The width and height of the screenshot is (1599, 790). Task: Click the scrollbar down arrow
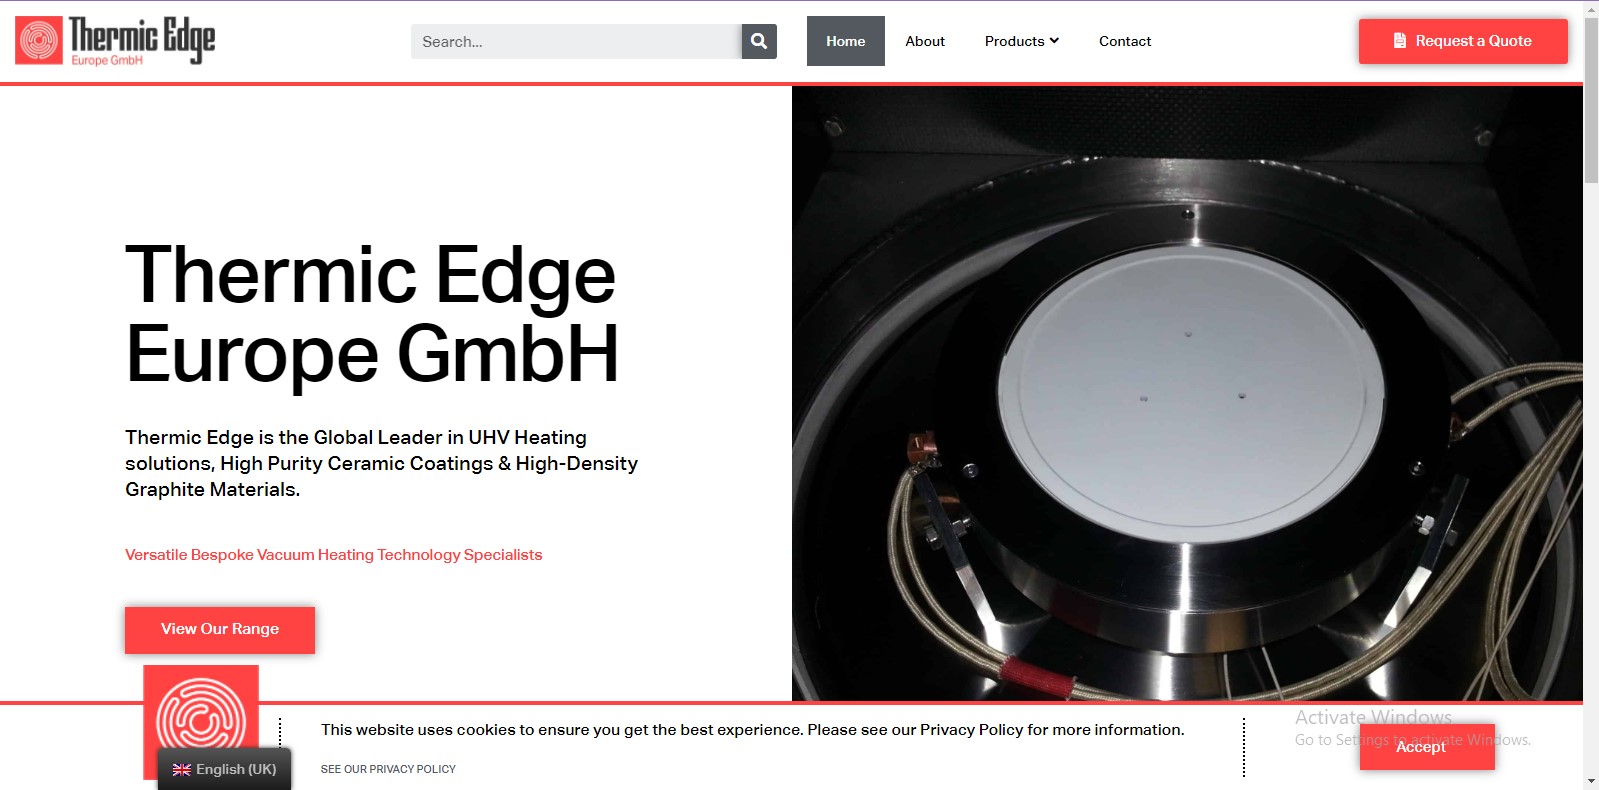(x=1591, y=781)
